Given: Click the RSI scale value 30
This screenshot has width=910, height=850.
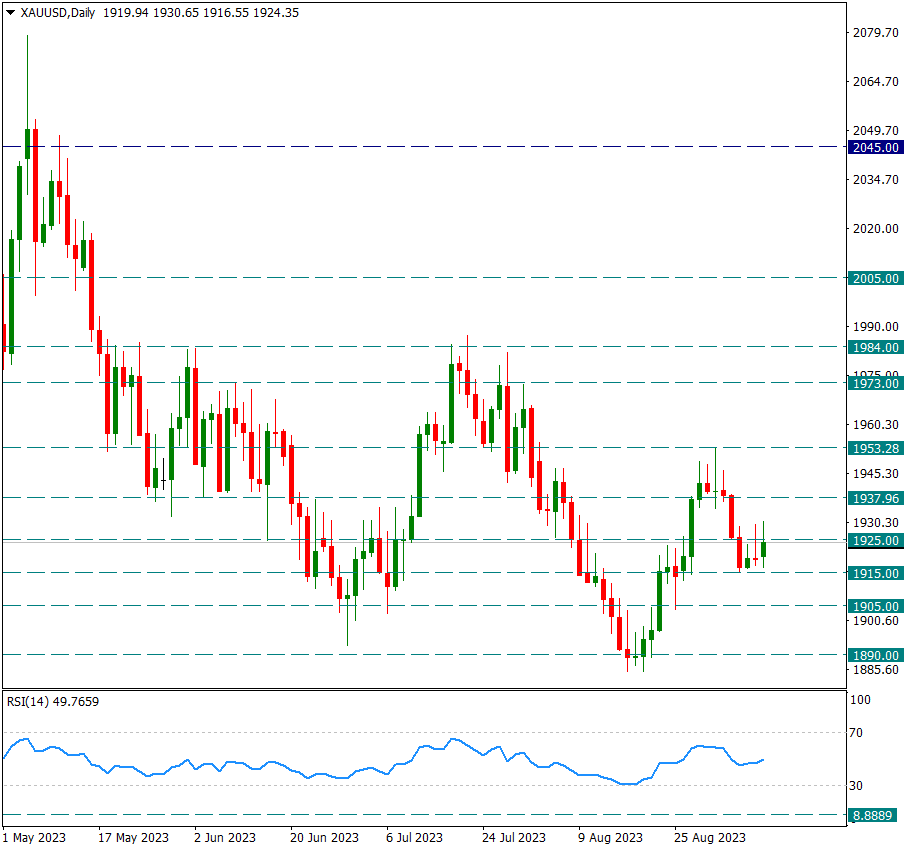Looking at the screenshot, I should 855,786.
